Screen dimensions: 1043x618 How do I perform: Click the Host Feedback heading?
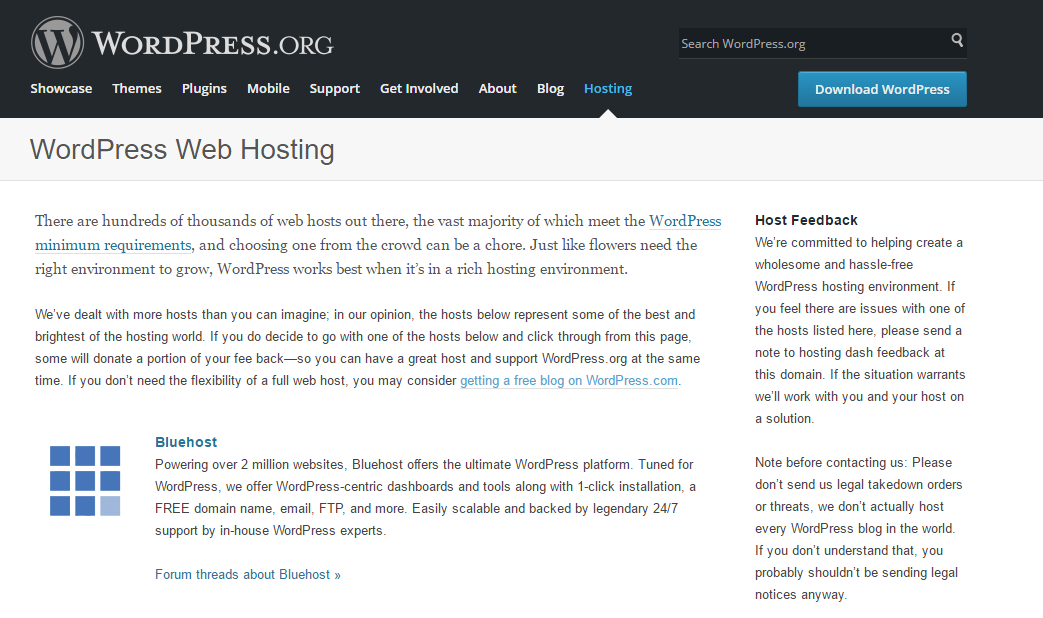[806, 220]
